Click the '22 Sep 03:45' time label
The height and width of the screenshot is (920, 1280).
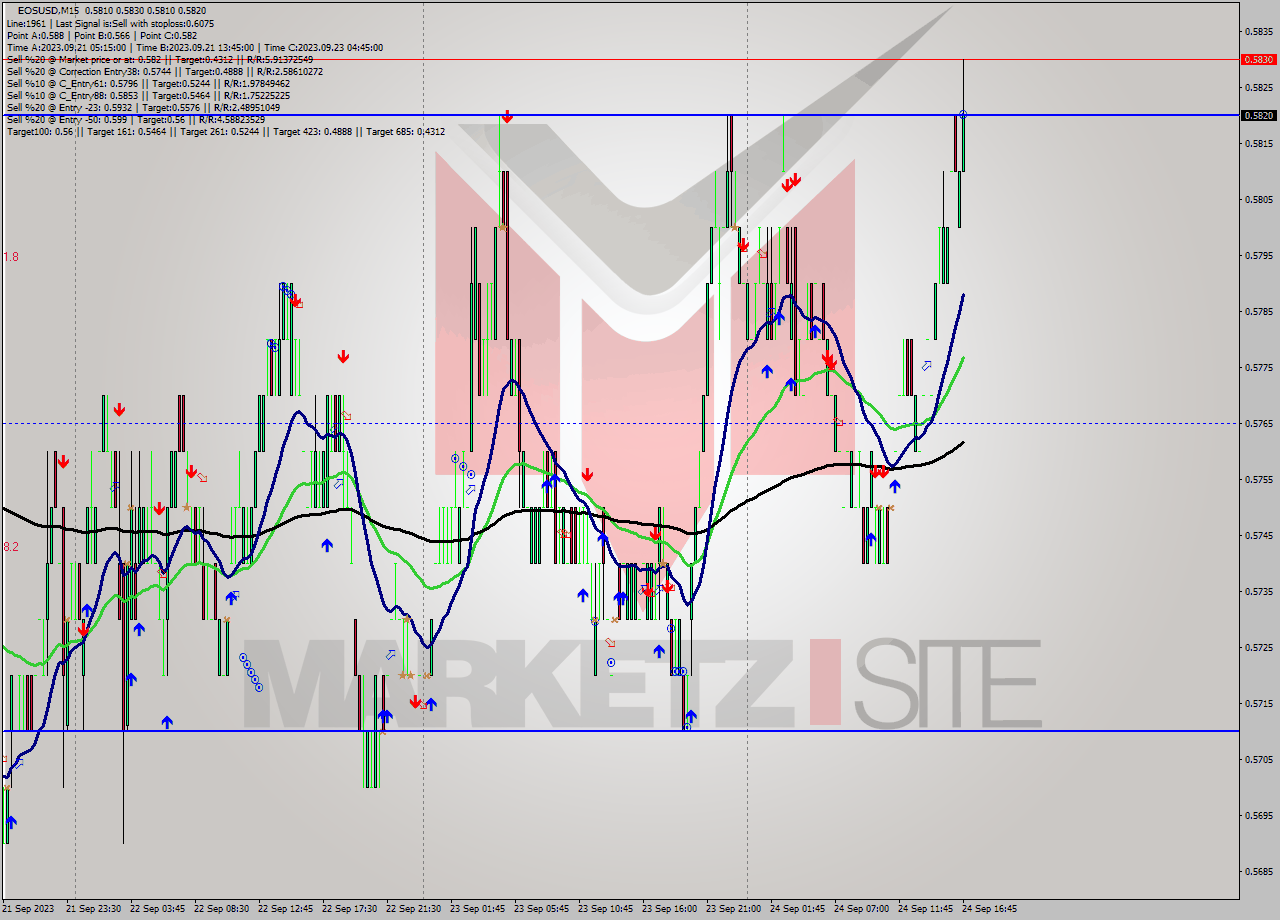click(x=157, y=909)
